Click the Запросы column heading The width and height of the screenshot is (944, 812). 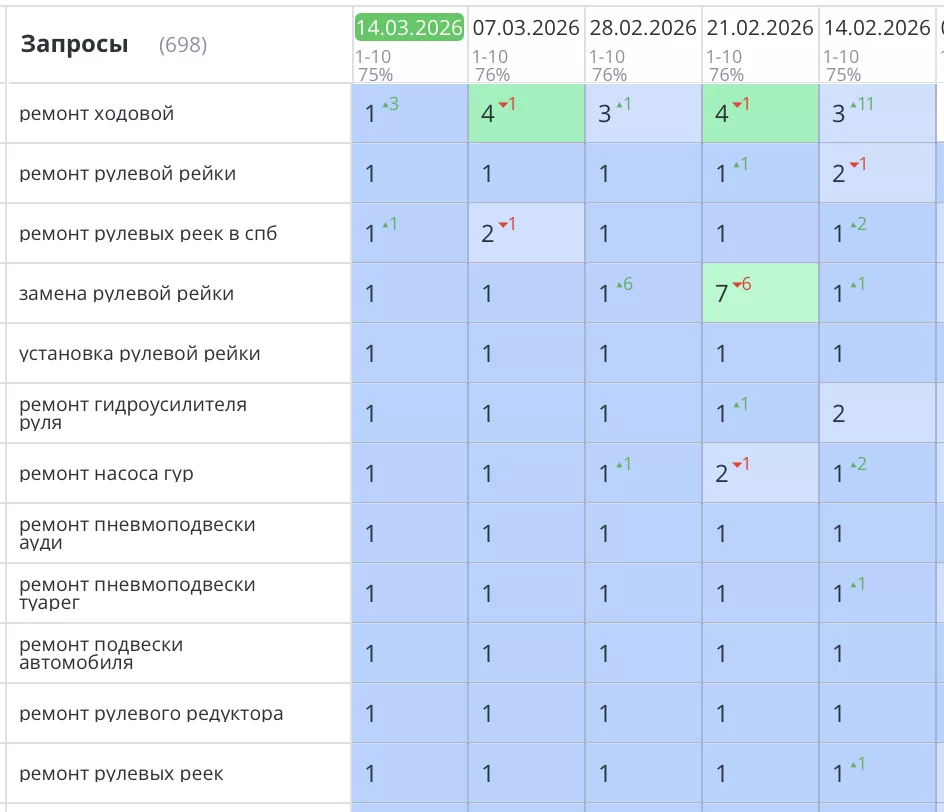(75, 44)
